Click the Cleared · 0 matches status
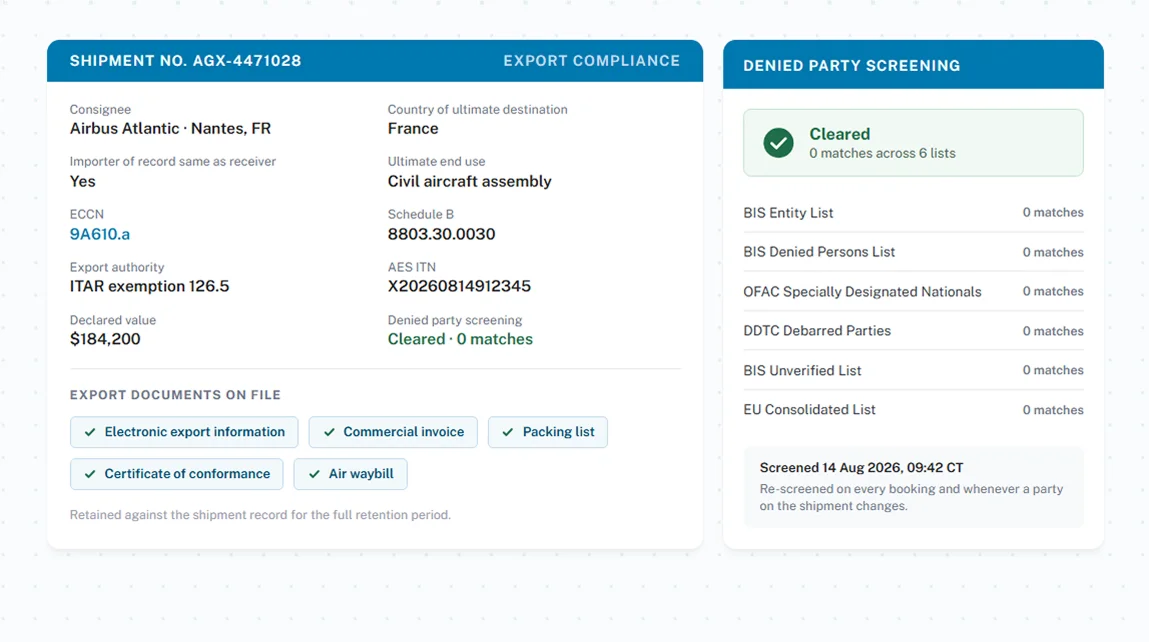1149x642 pixels. coord(460,339)
